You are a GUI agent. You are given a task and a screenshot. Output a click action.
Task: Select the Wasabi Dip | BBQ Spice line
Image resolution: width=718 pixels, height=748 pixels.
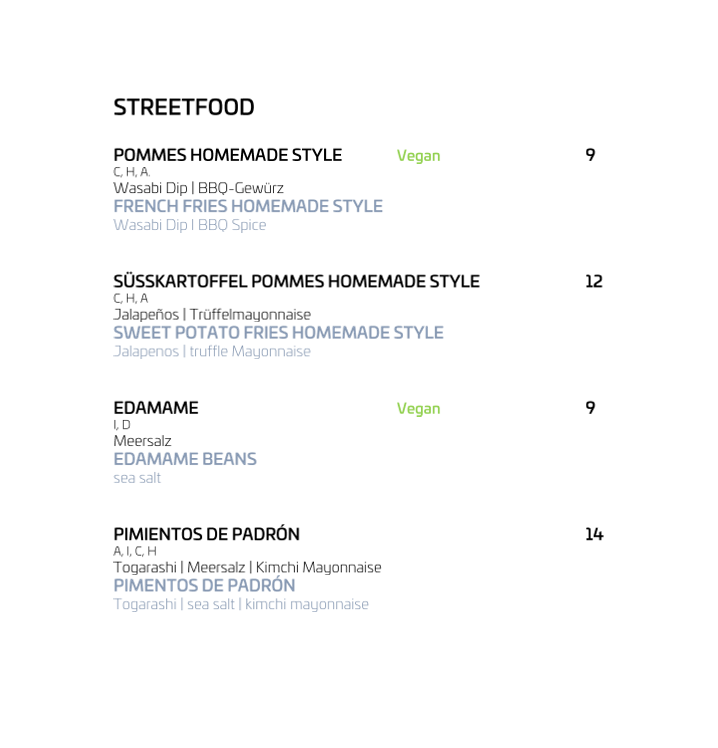point(190,225)
